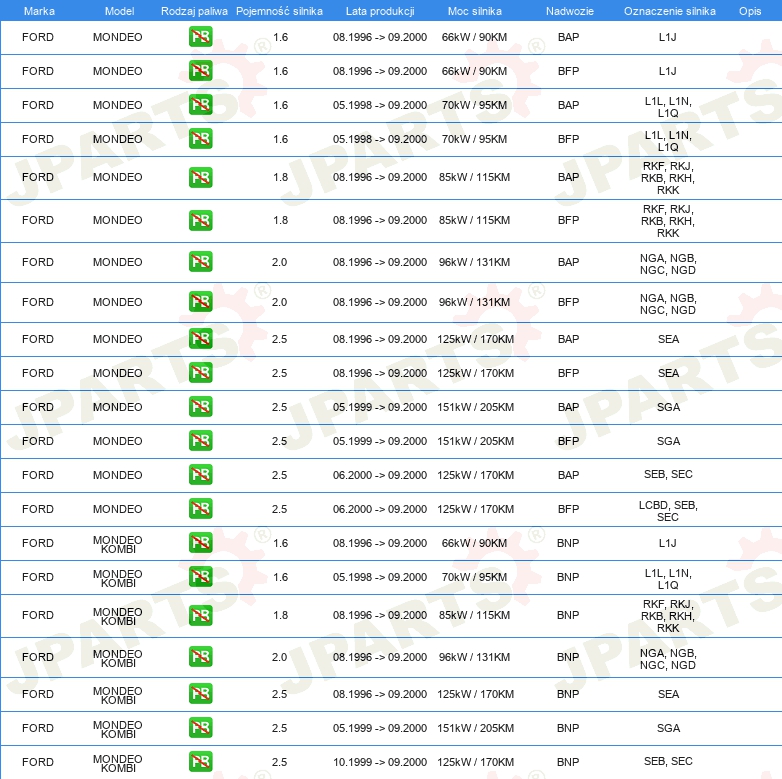782x779 pixels.
Task: Click SEA engine code in BAP row
Action: [x=668, y=339]
